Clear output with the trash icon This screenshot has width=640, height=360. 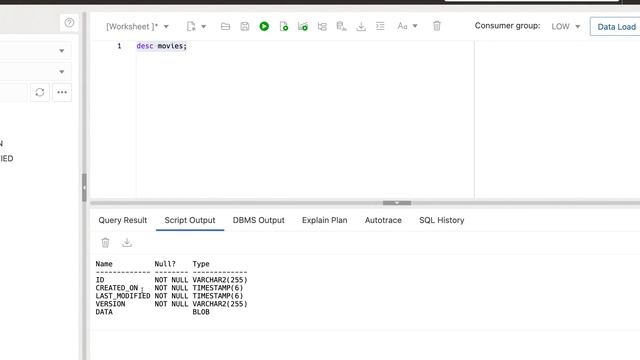click(105, 243)
